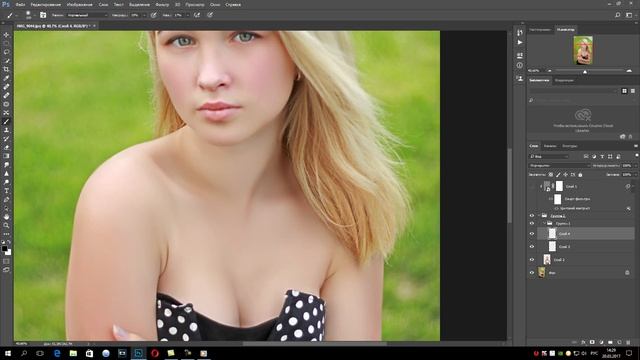Click the search icon at top right
The width and height of the screenshot is (640, 360).
618,15
